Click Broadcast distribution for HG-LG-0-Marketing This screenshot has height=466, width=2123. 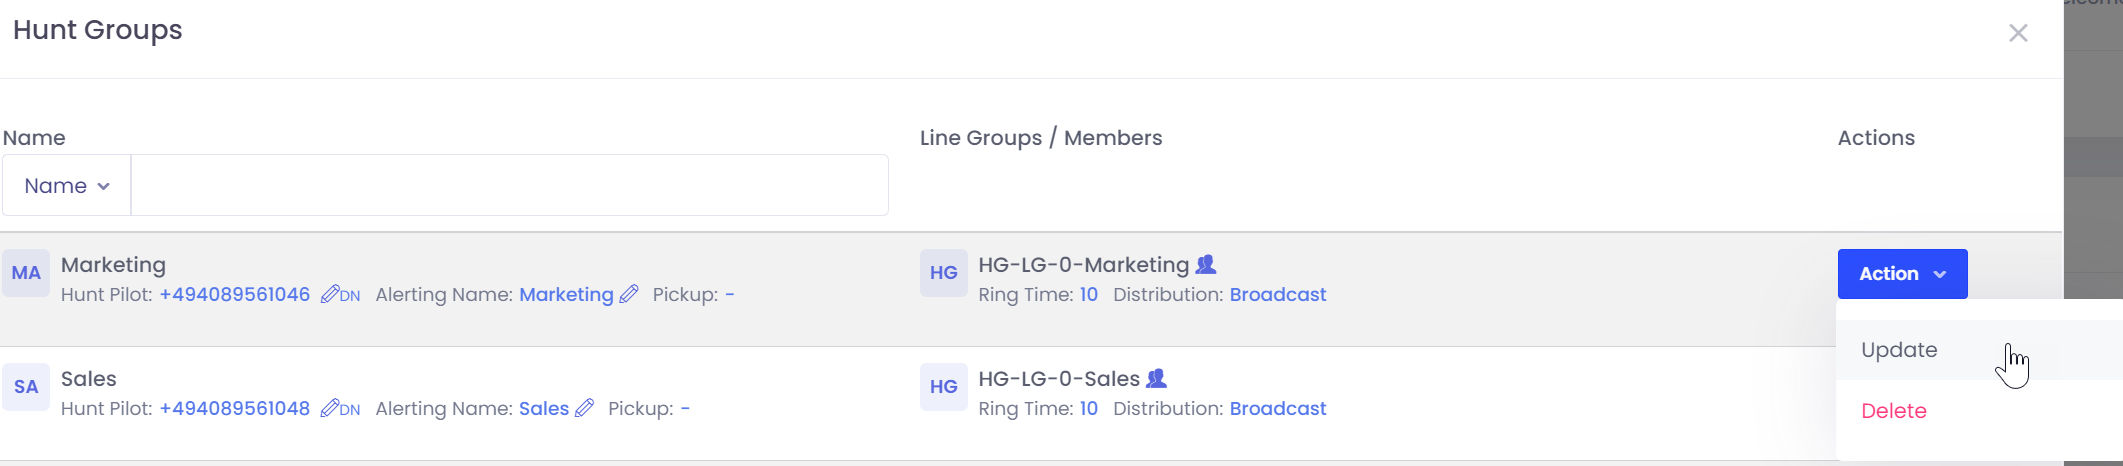[x=1277, y=295]
